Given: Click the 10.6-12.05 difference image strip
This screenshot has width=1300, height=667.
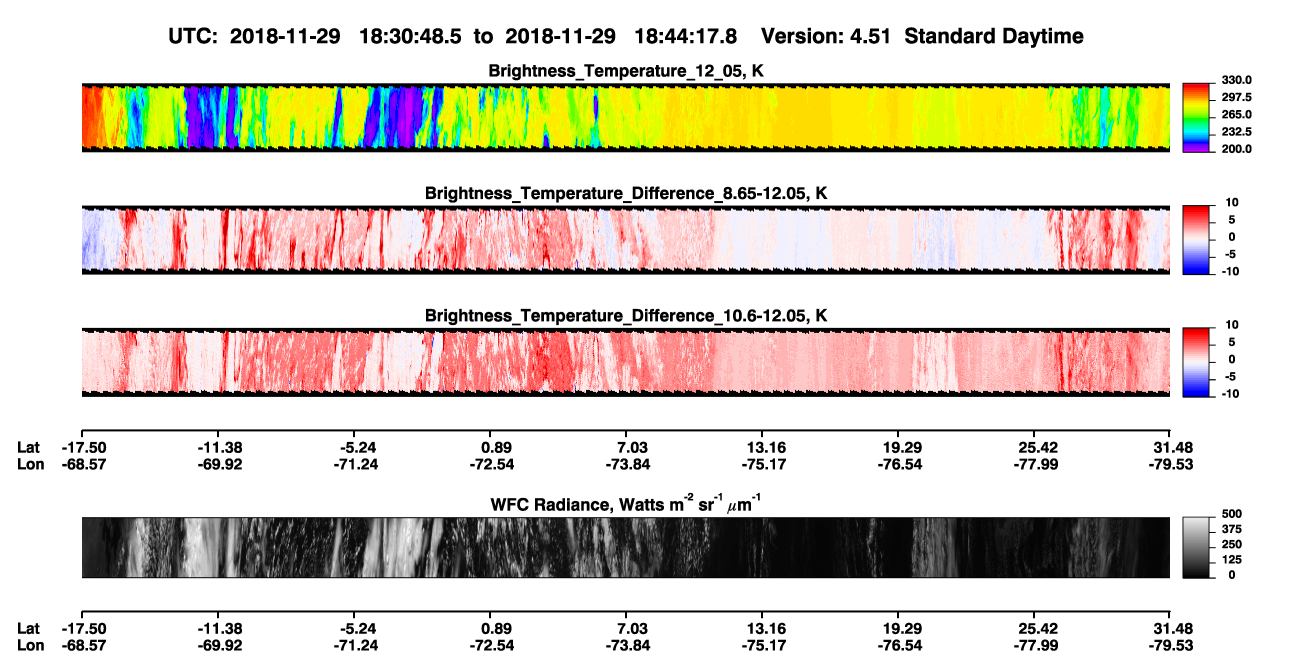Looking at the screenshot, I should pos(626,363).
